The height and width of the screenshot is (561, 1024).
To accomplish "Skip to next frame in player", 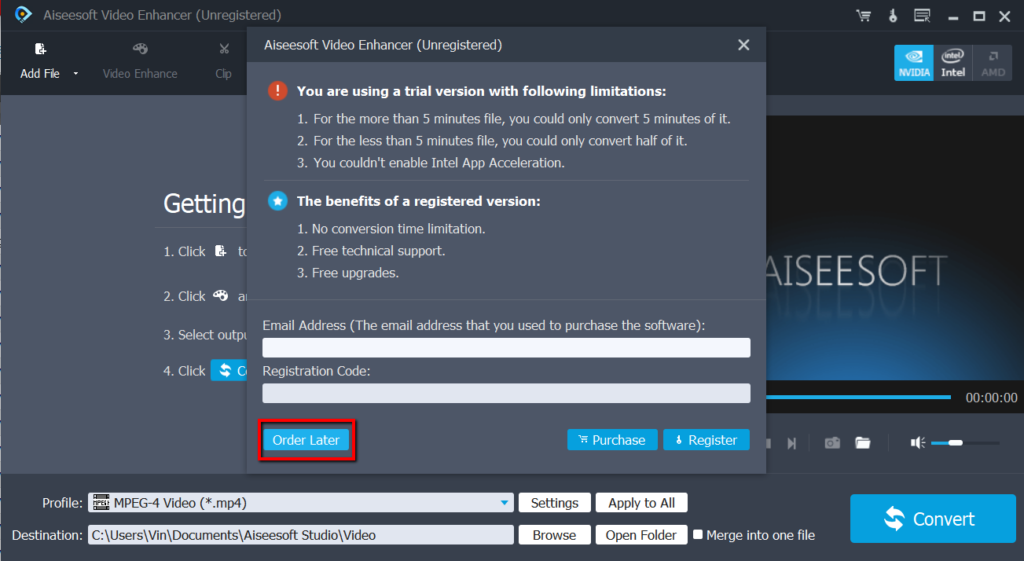I will (x=792, y=443).
